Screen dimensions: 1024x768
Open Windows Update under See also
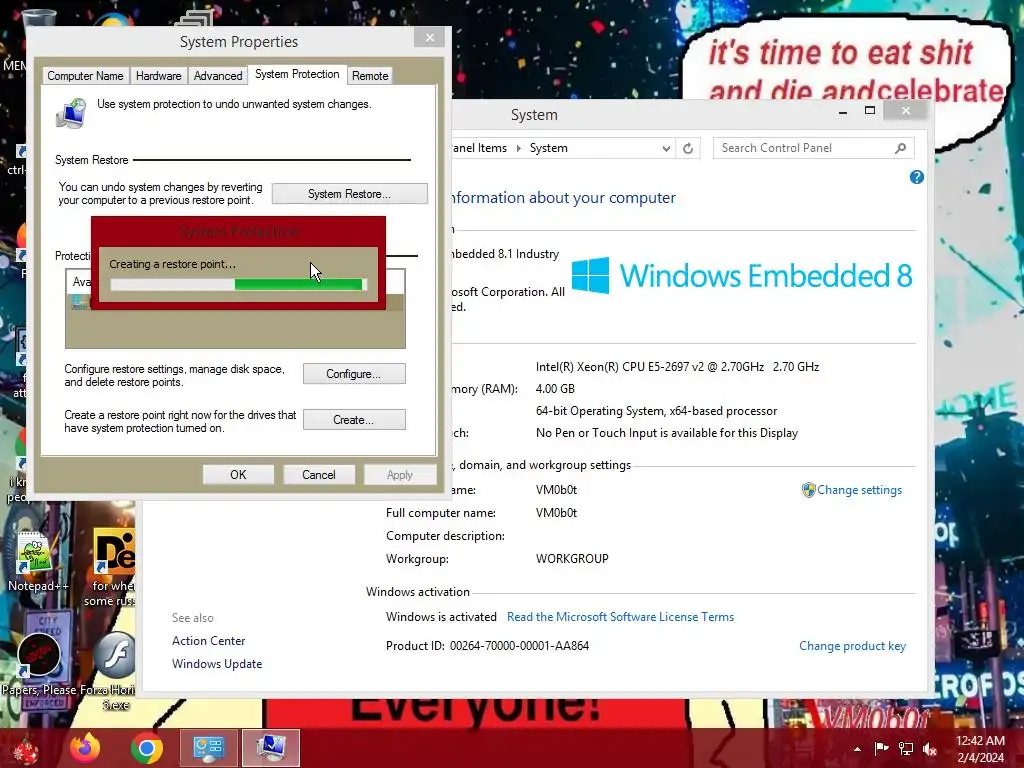point(217,664)
